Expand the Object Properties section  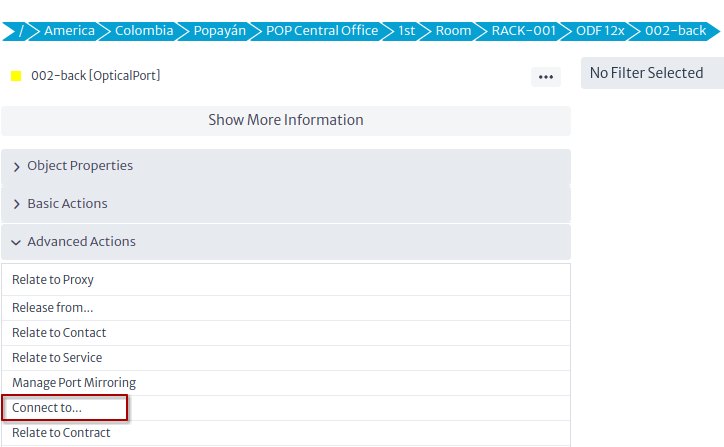click(x=286, y=166)
